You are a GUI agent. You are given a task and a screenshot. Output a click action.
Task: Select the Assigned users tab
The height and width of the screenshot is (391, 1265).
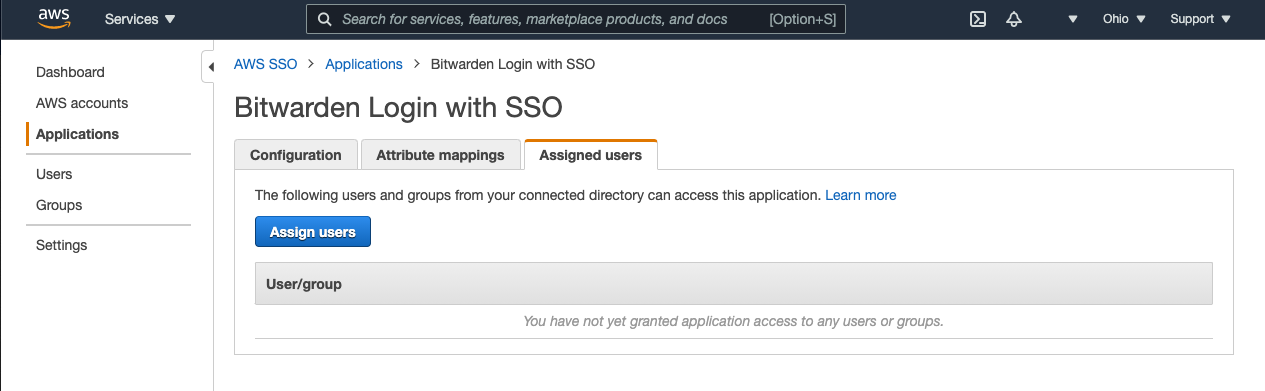point(590,155)
